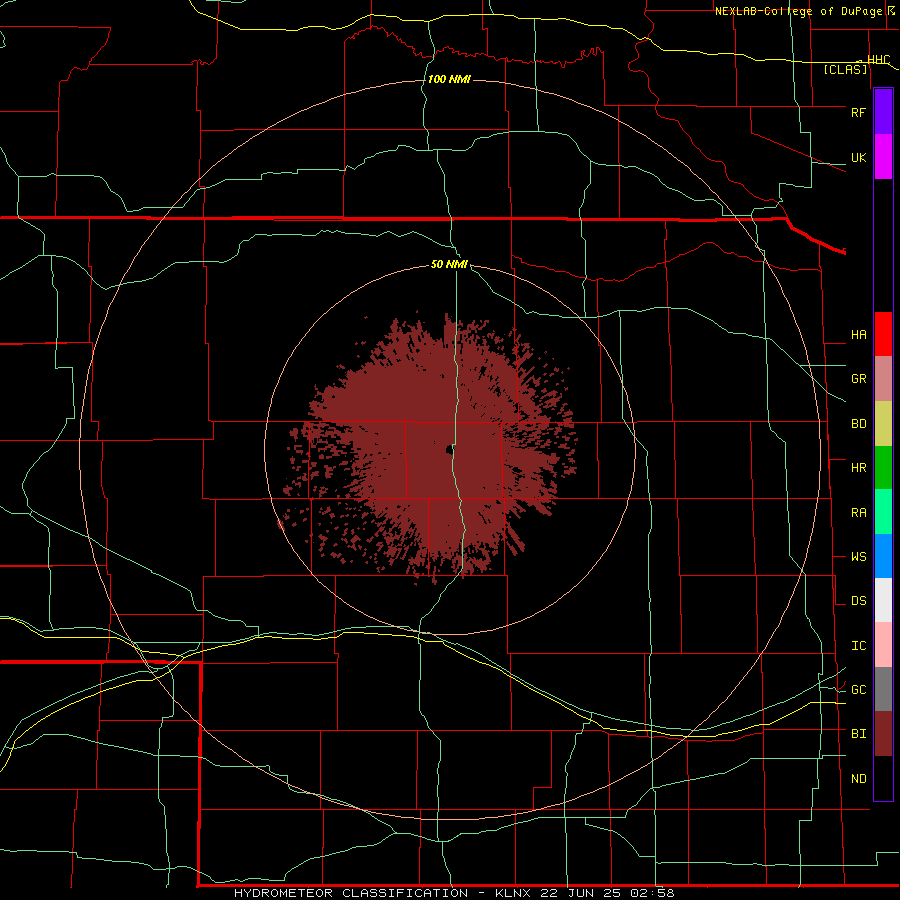
Task: Click the 100 NMI range ring label
Action: 449,79
